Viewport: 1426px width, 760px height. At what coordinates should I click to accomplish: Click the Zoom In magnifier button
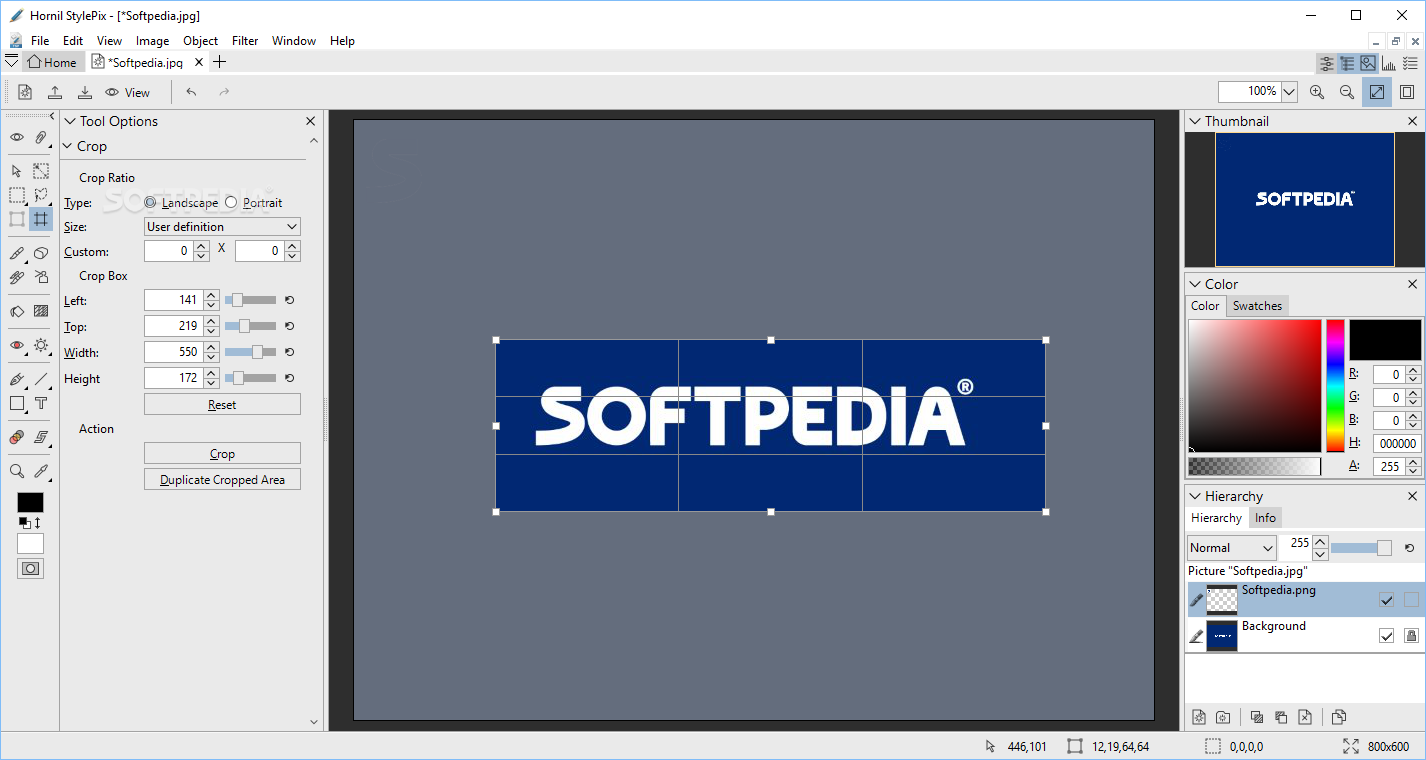pyautogui.click(x=1317, y=92)
